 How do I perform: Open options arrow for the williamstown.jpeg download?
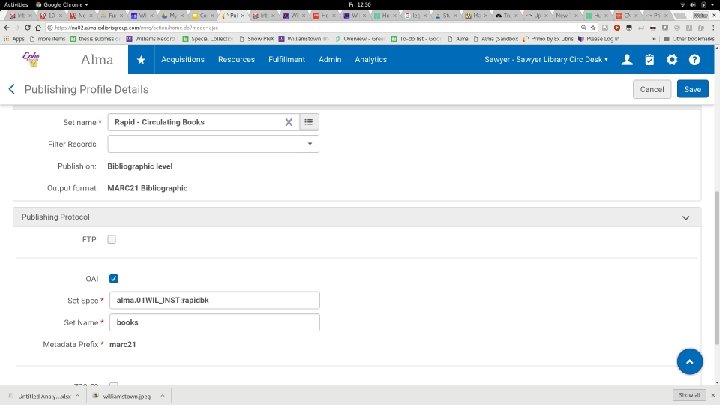pos(163,396)
